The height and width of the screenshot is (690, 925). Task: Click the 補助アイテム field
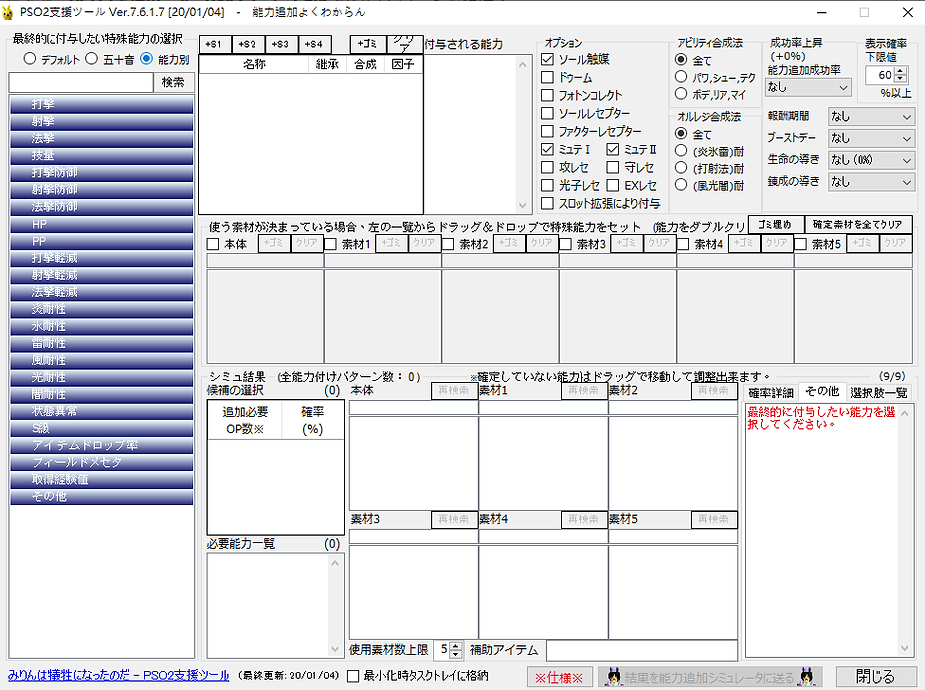642,650
